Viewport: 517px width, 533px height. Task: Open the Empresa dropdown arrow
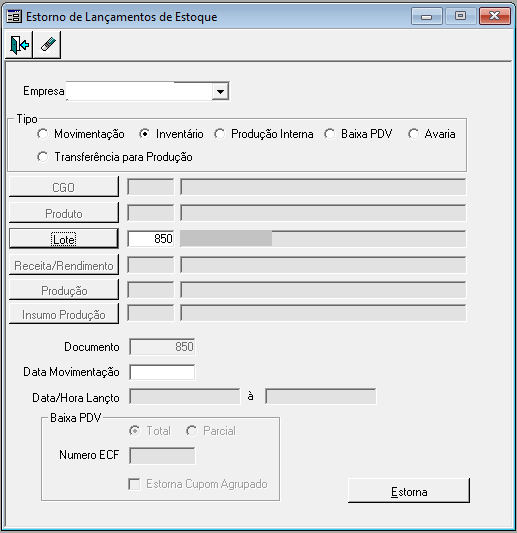coord(220,91)
